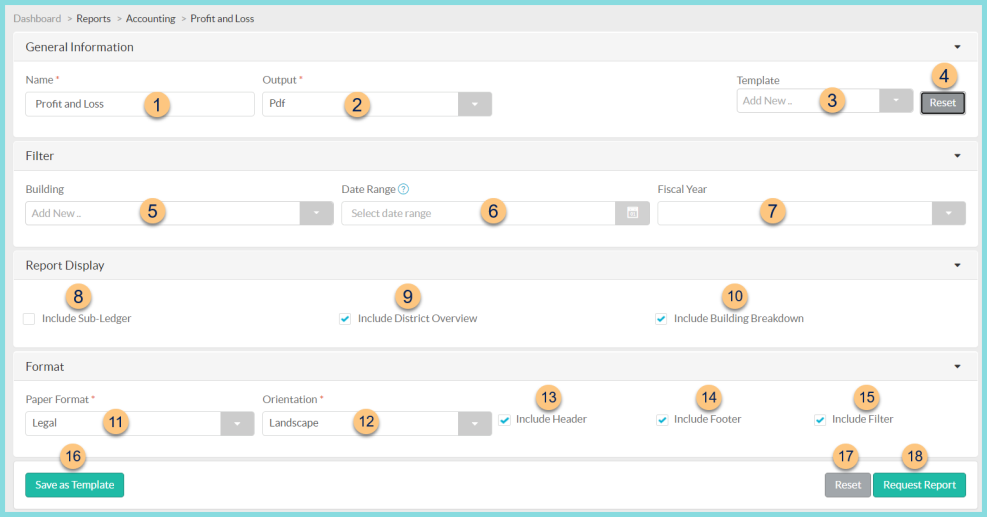The height and width of the screenshot is (517, 987).
Task: Click the Building Add New field
Action: [x=162, y=213]
